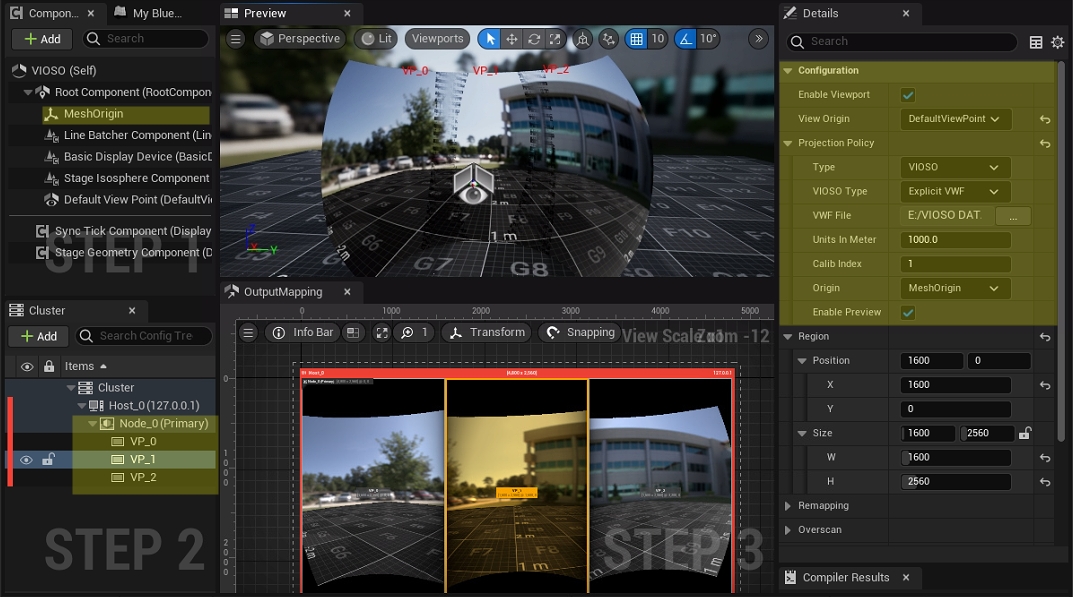Open the Projection Policy Type dropdown
The width and height of the screenshot is (1073, 597).
pos(953,167)
